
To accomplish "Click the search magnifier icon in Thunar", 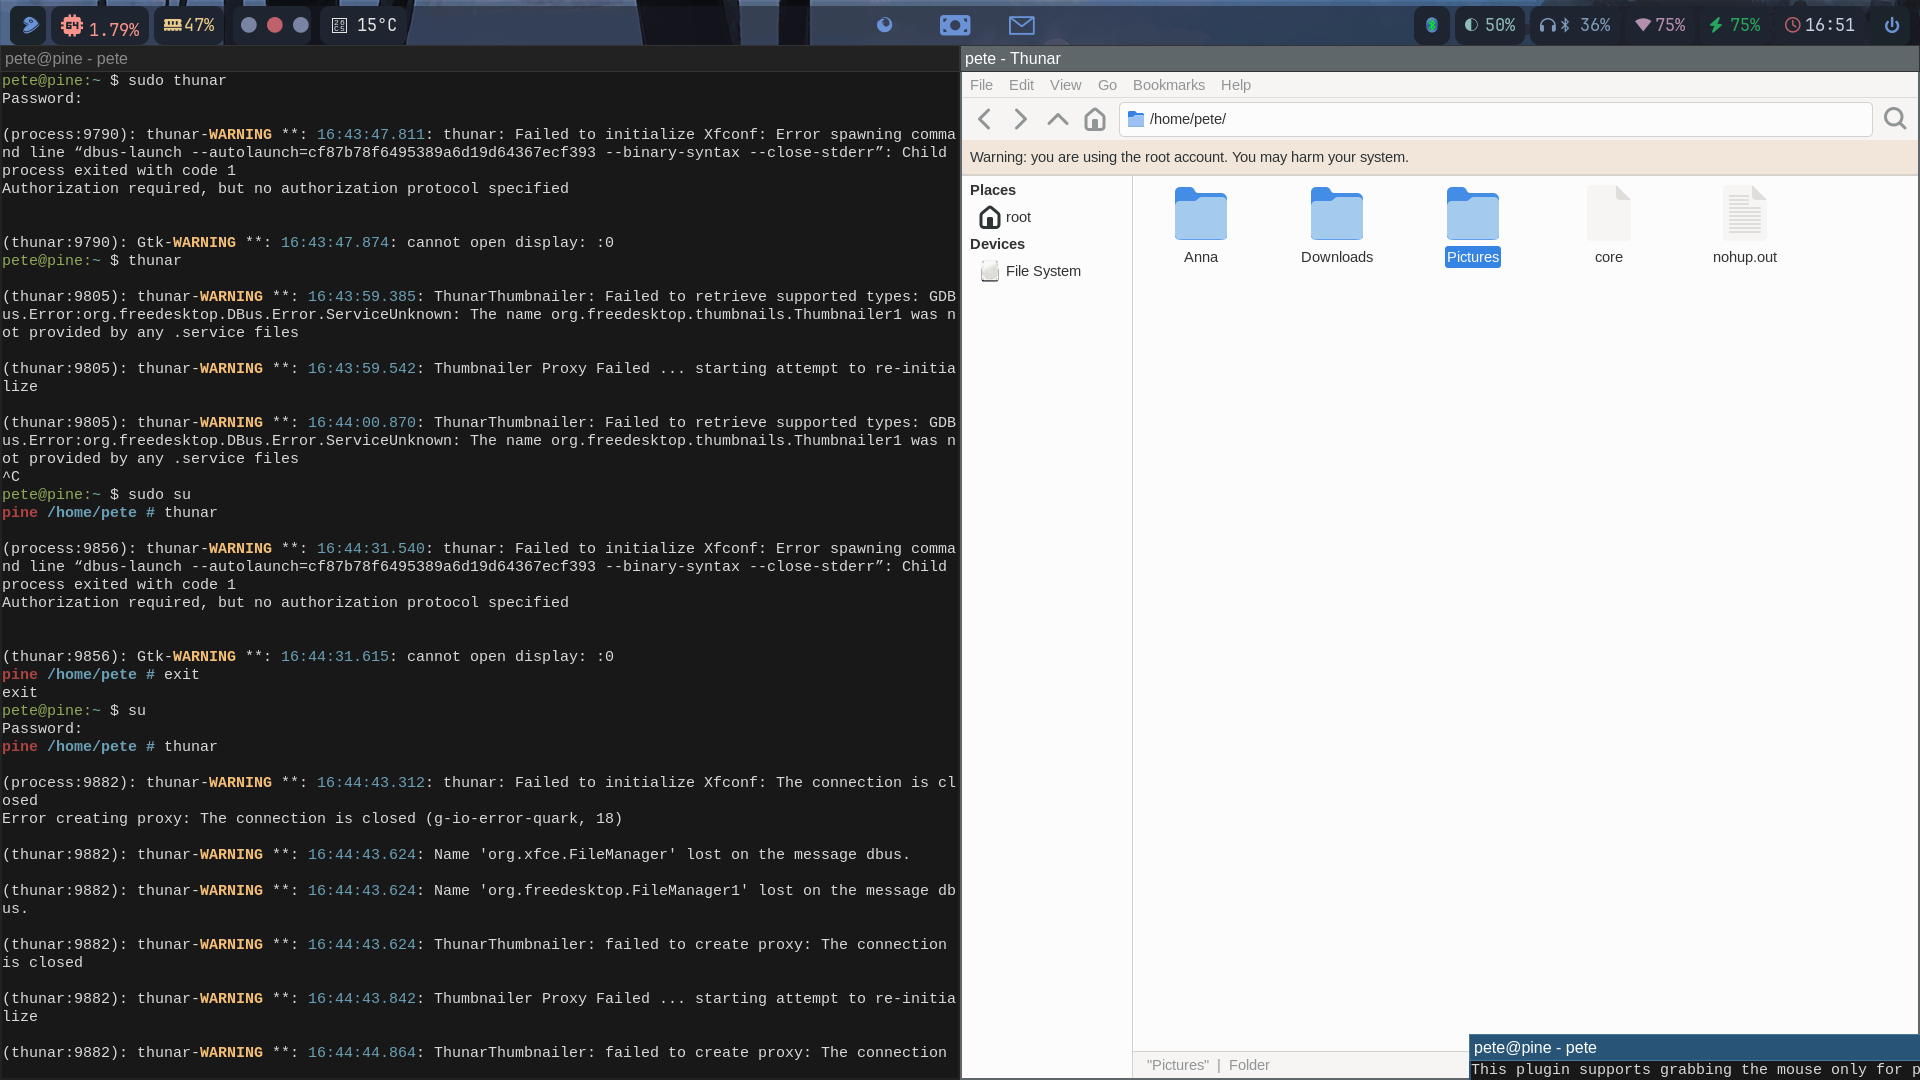I will pos(1894,120).
